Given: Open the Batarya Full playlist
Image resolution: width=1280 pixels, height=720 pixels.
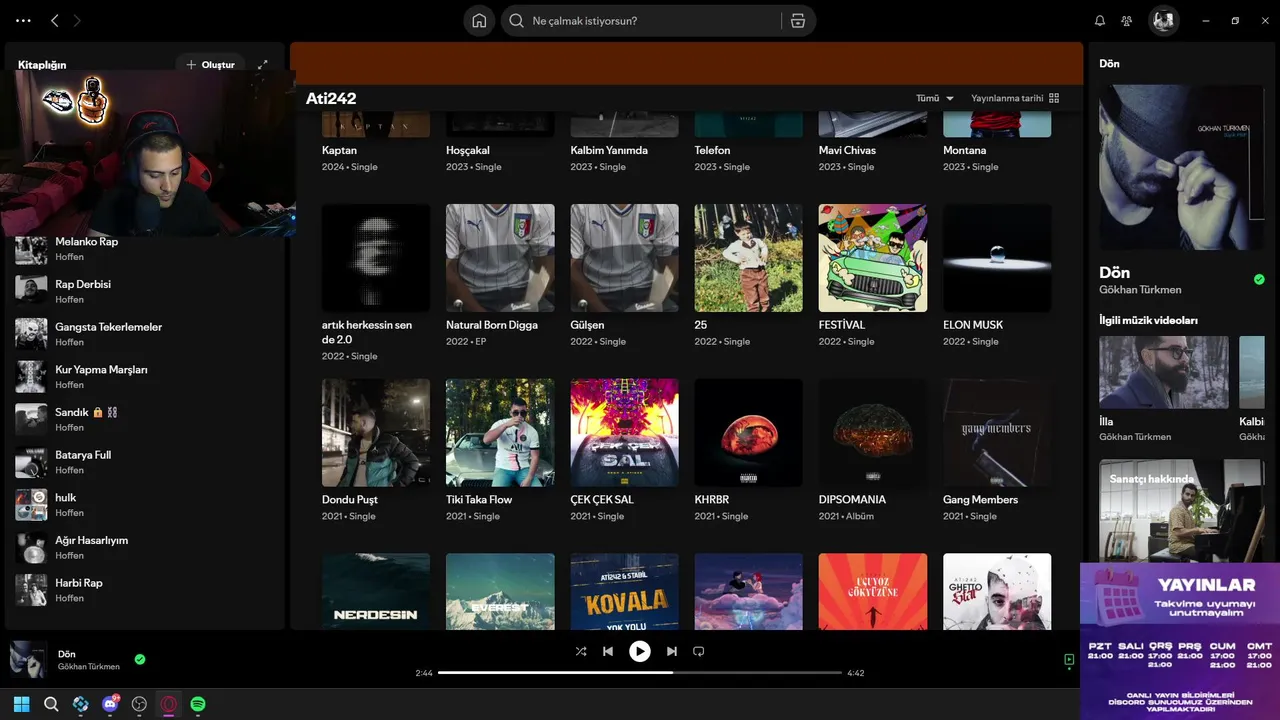Looking at the screenshot, I should coord(146,462).
